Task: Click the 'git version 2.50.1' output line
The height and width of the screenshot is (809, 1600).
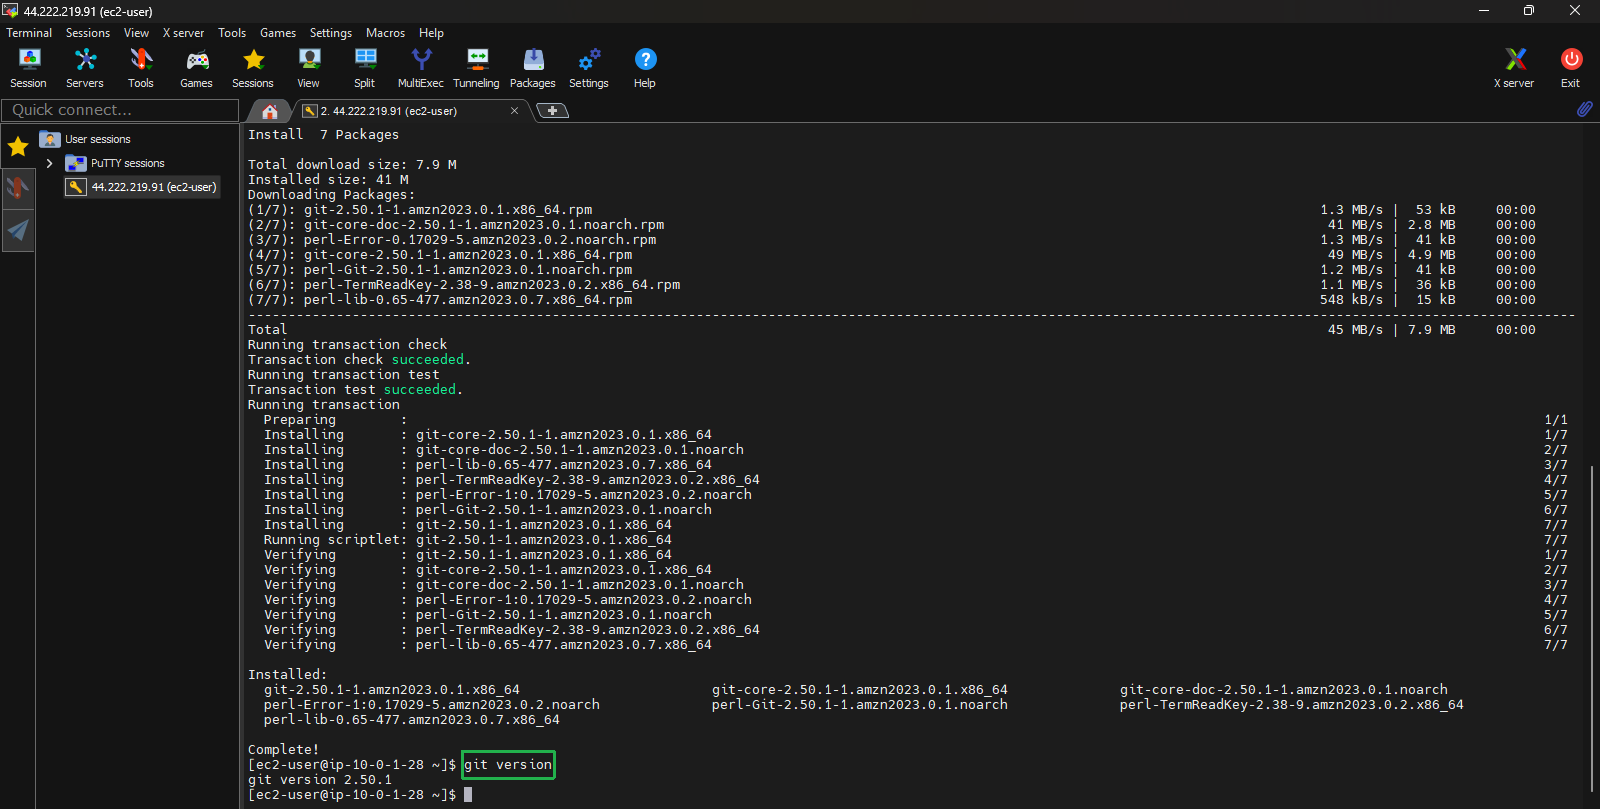Action: (320, 780)
